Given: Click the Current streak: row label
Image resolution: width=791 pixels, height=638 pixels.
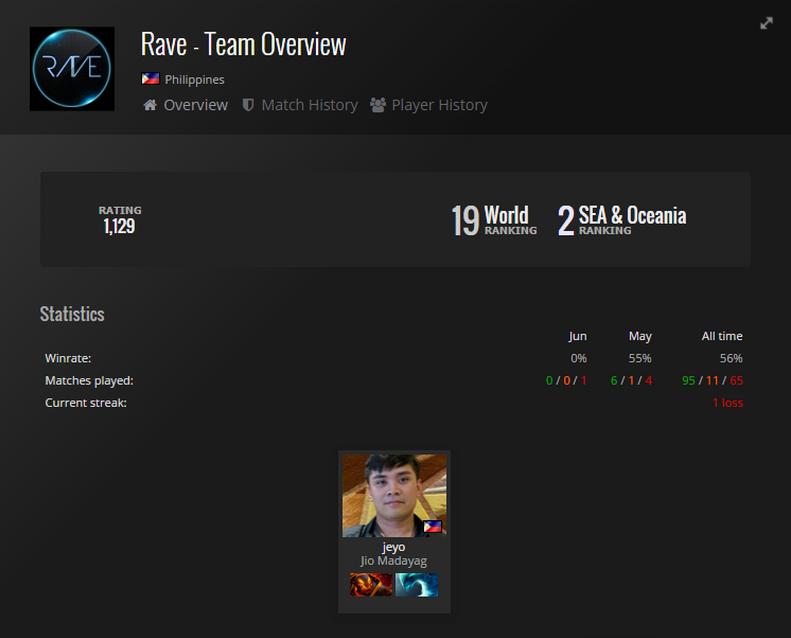Looking at the screenshot, I should [86, 402].
